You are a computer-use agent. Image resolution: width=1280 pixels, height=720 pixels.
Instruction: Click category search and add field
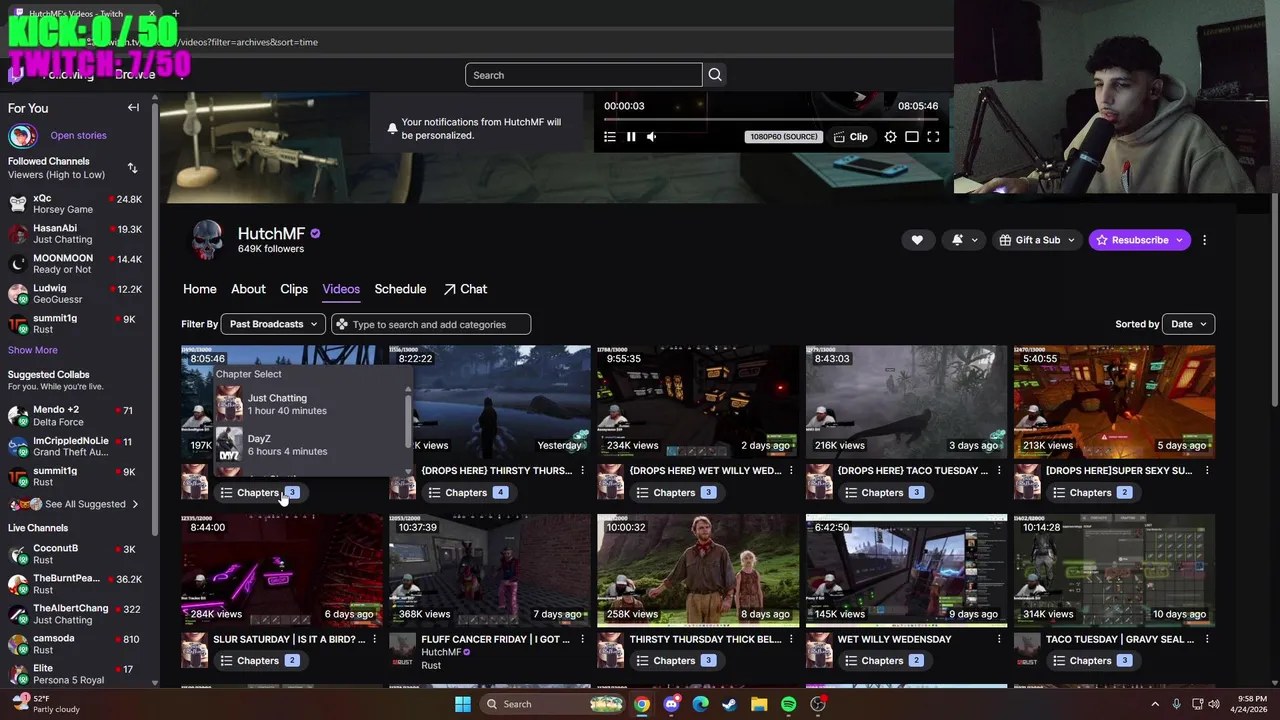pyautogui.click(x=431, y=324)
